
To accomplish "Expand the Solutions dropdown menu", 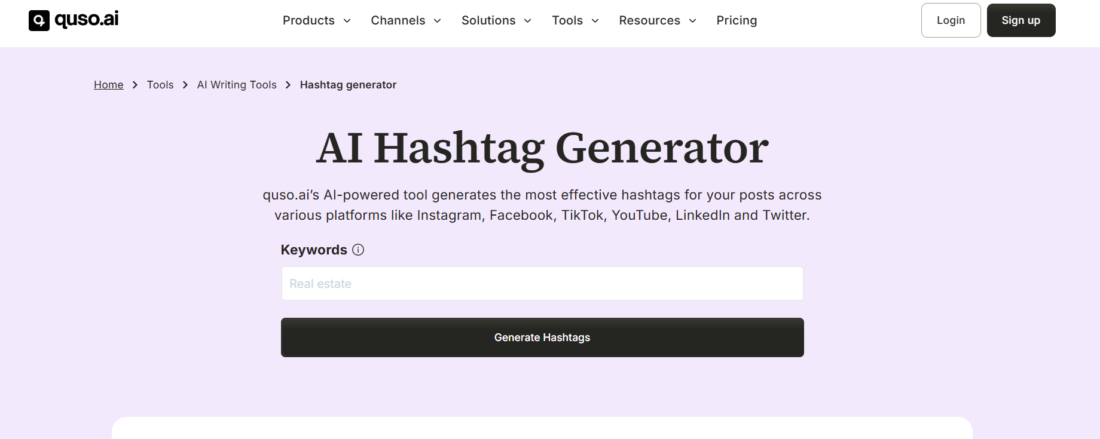I will click(x=495, y=20).
